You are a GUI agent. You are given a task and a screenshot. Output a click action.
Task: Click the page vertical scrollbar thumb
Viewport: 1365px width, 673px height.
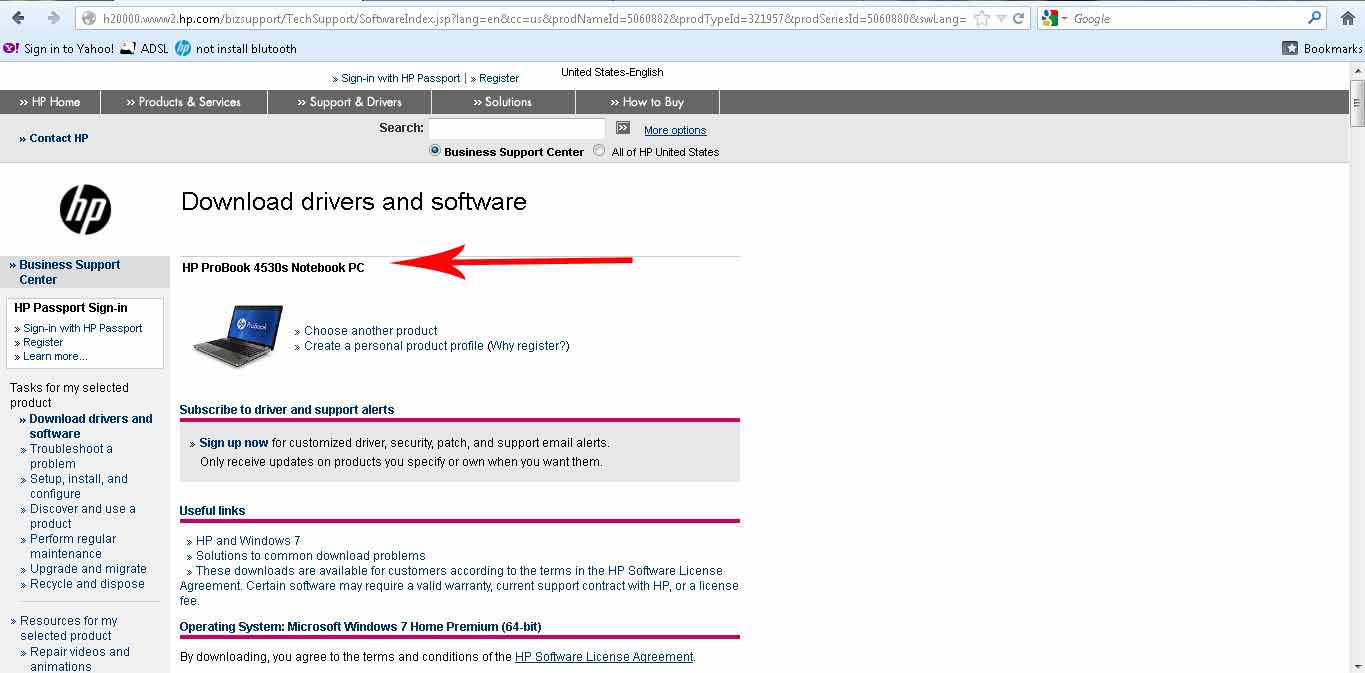(1357, 105)
